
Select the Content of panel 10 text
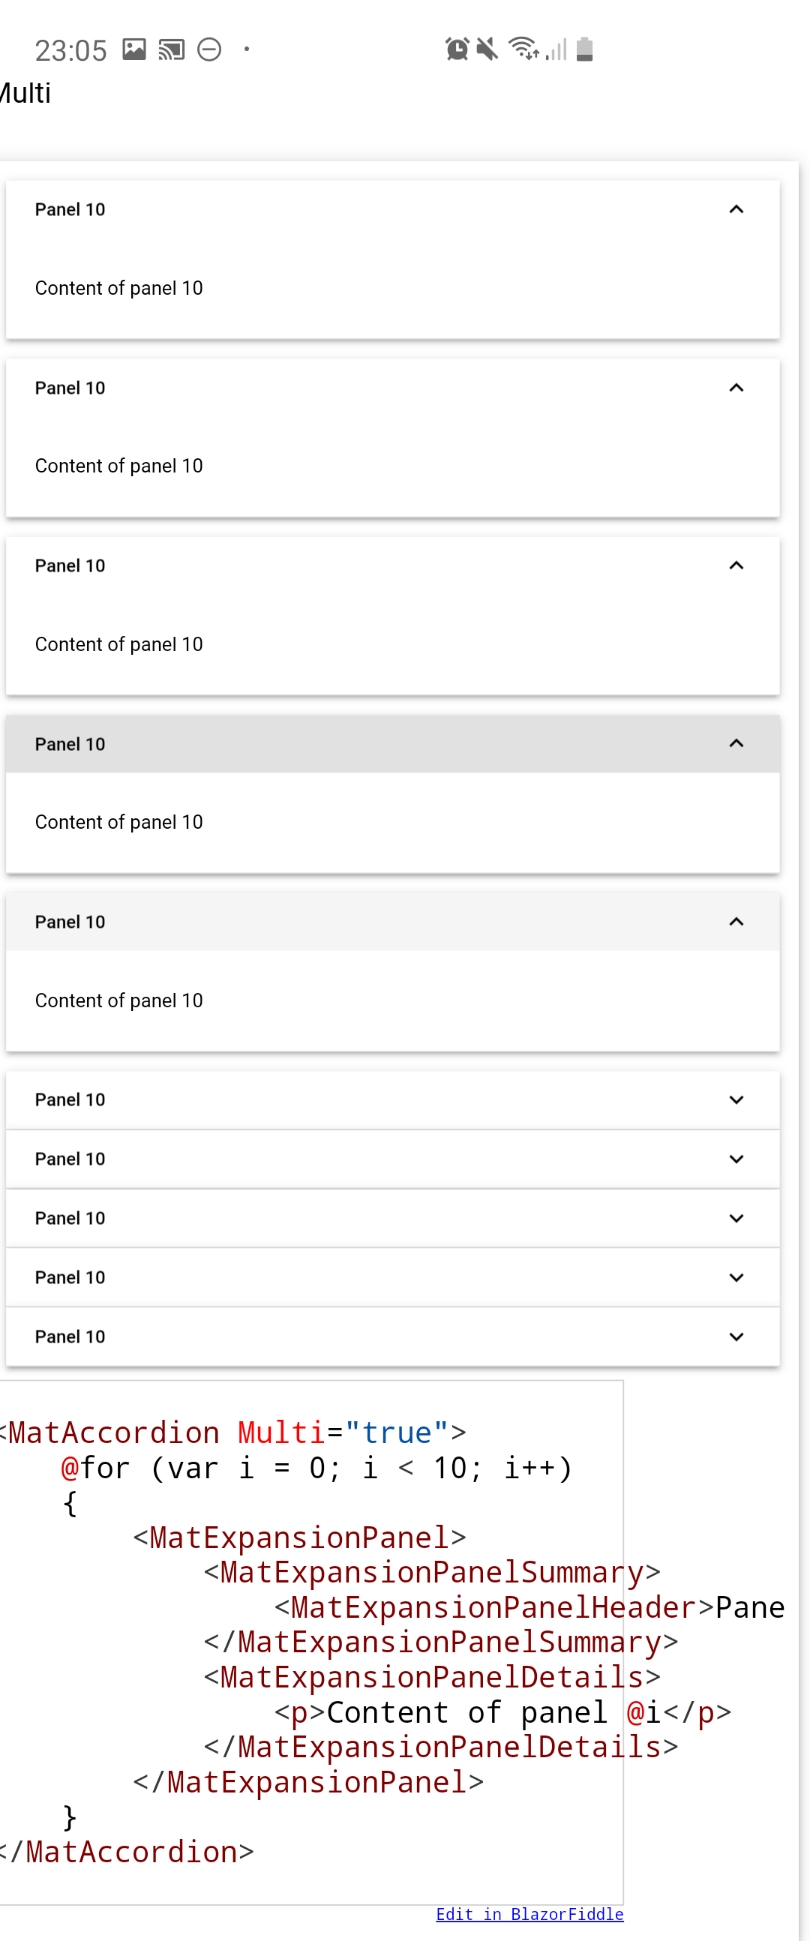click(x=118, y=288)
